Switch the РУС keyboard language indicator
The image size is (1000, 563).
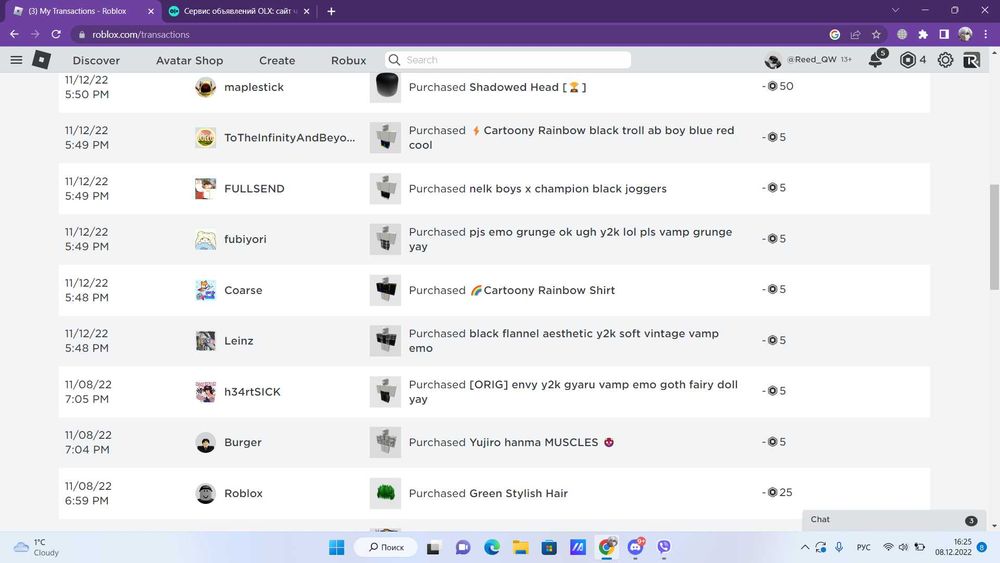864,547
